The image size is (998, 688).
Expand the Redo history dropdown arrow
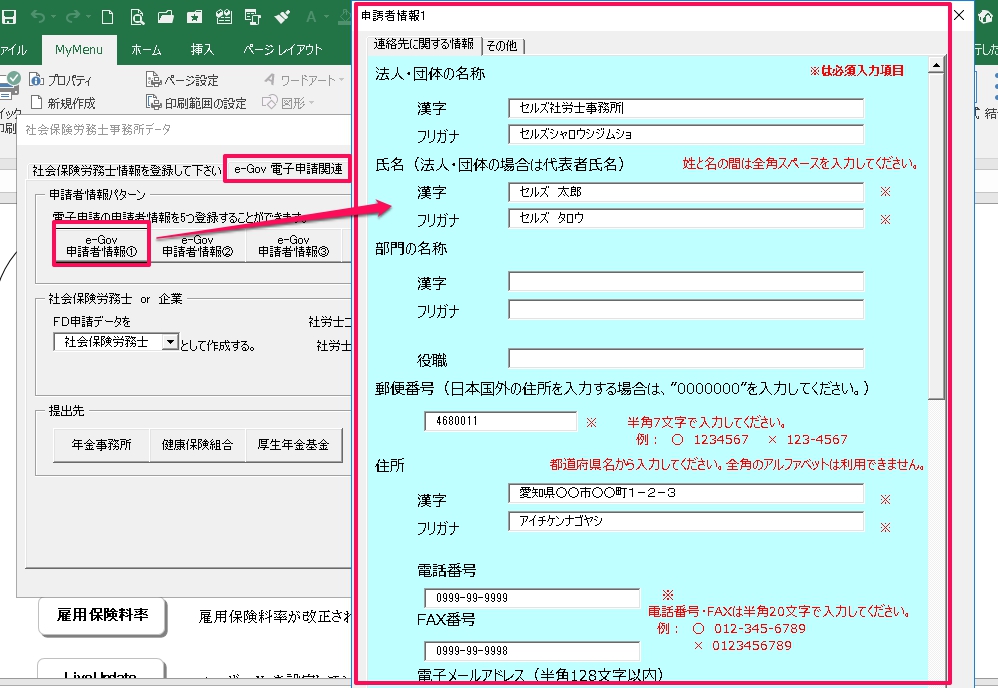(x=88, y=17)
